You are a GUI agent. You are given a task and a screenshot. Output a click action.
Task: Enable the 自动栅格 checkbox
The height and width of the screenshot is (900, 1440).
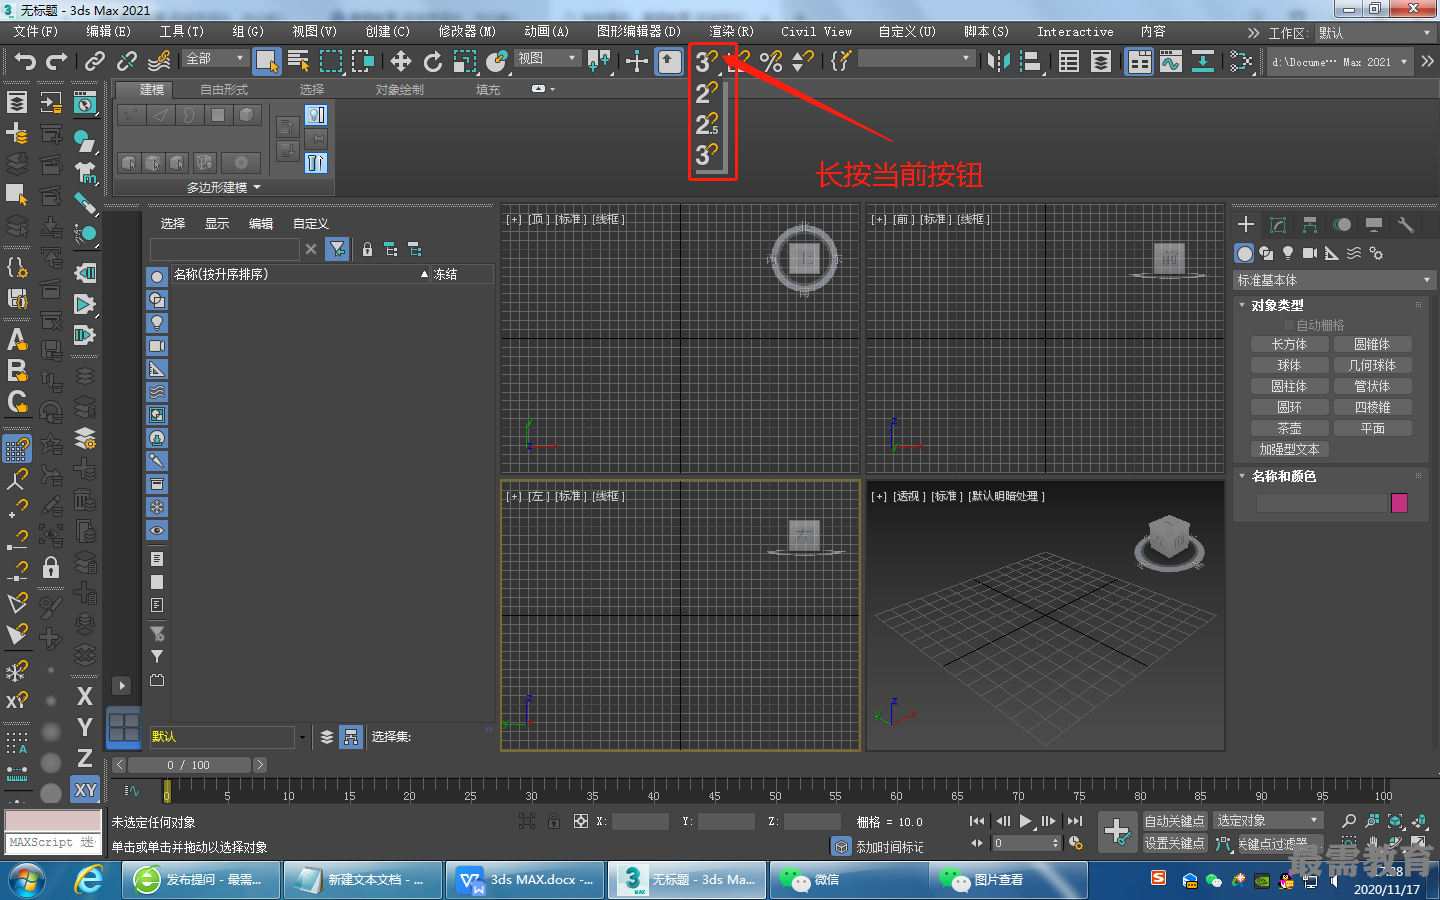tap(1289, 325)
